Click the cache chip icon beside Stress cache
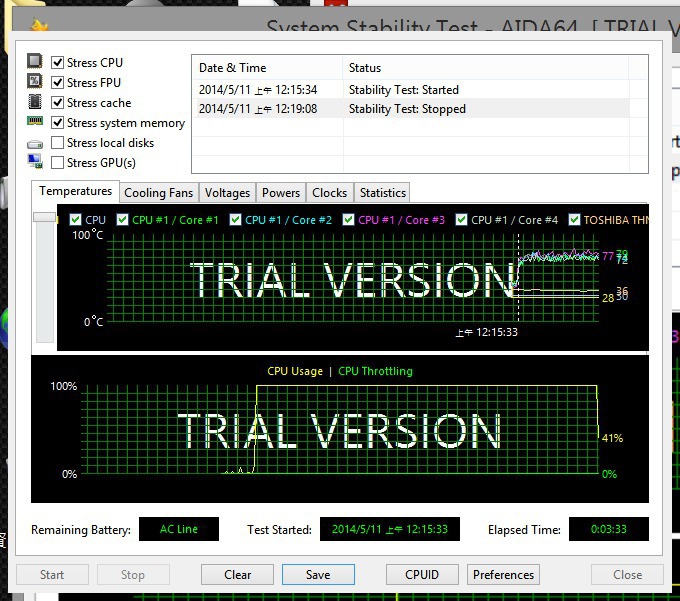The height and width of the screenshot is (601, 680). point(35,101)
